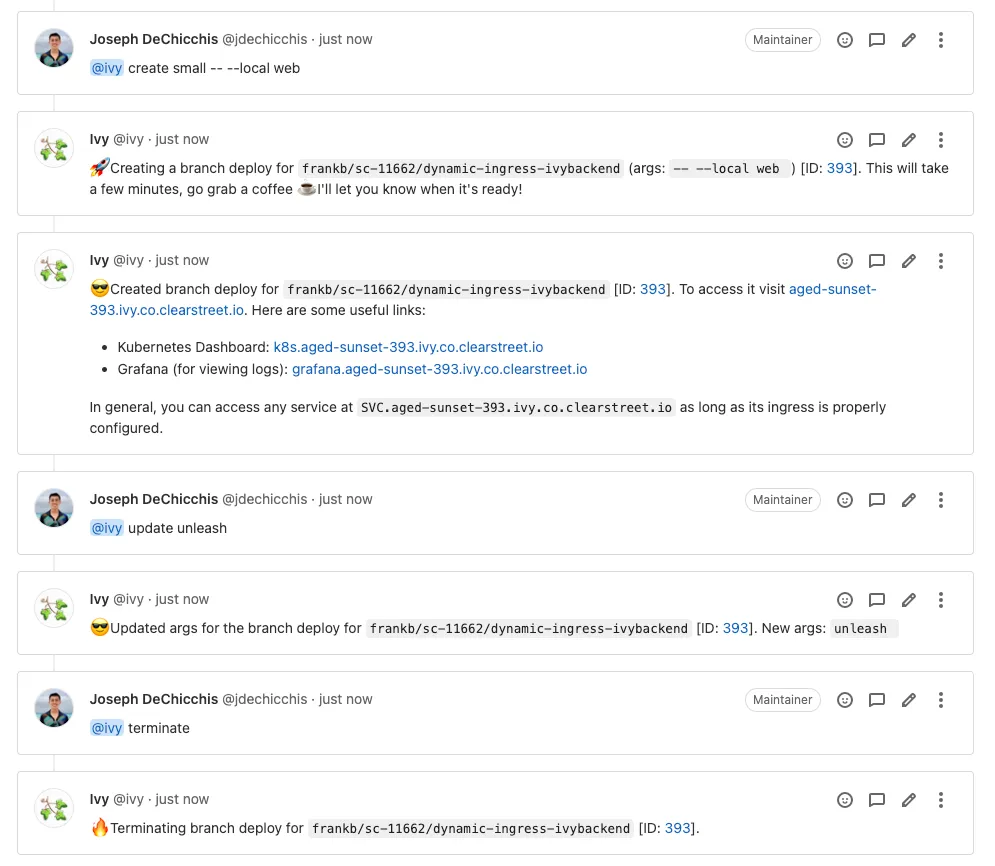Image resolution: width=995 pixels, height=866 pixels.
Task: Reply to Ivy's 'Created branch deploy' comment
Action: coord(877,261)
